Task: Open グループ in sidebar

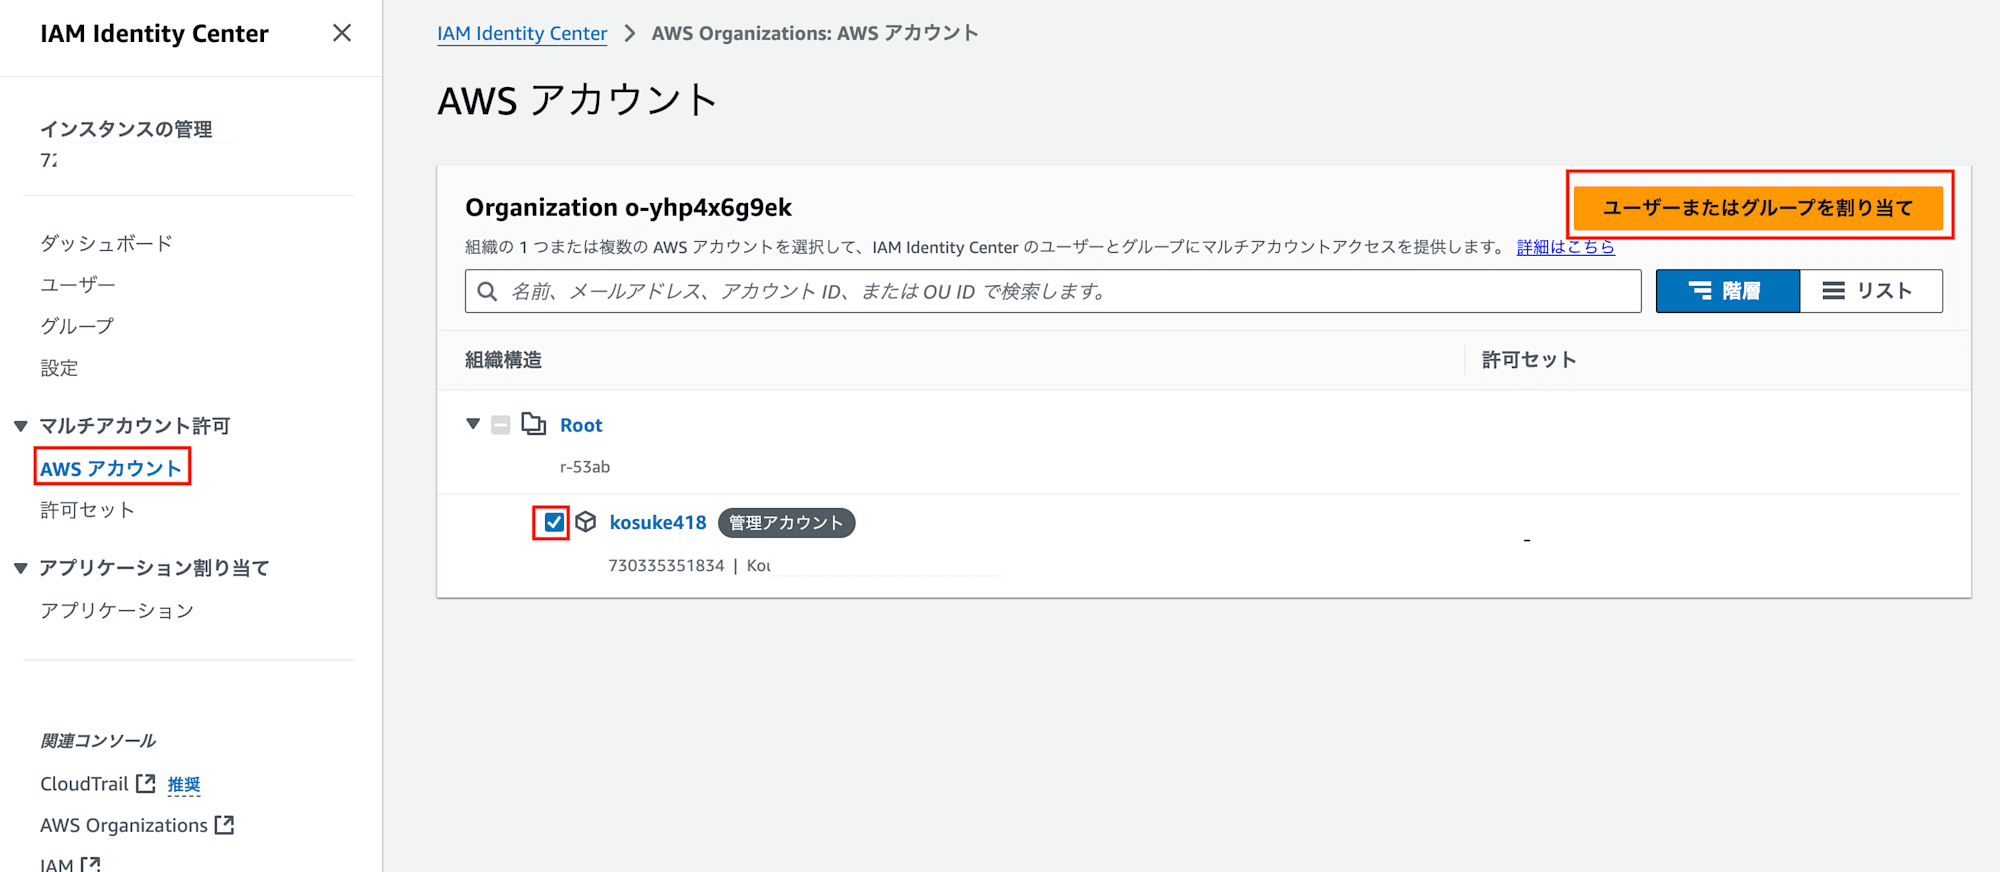Action: coord(77,326)
